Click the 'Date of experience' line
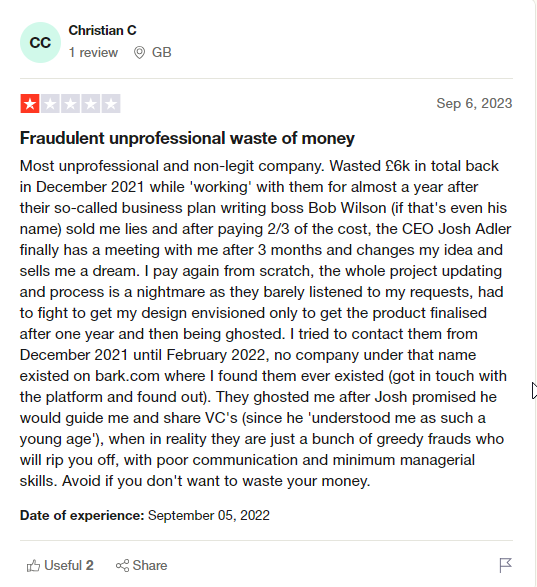Viewport: 537px width, 587px height. click(145, 515)
